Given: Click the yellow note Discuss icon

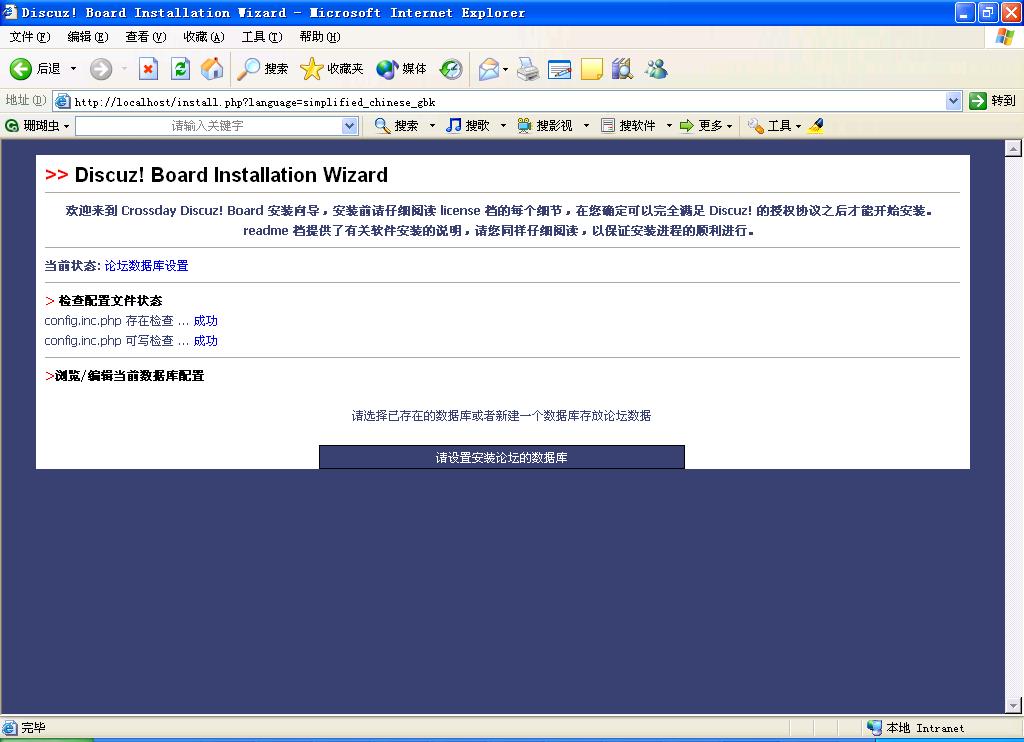Looking at the screenshot, I should [592, 69].
